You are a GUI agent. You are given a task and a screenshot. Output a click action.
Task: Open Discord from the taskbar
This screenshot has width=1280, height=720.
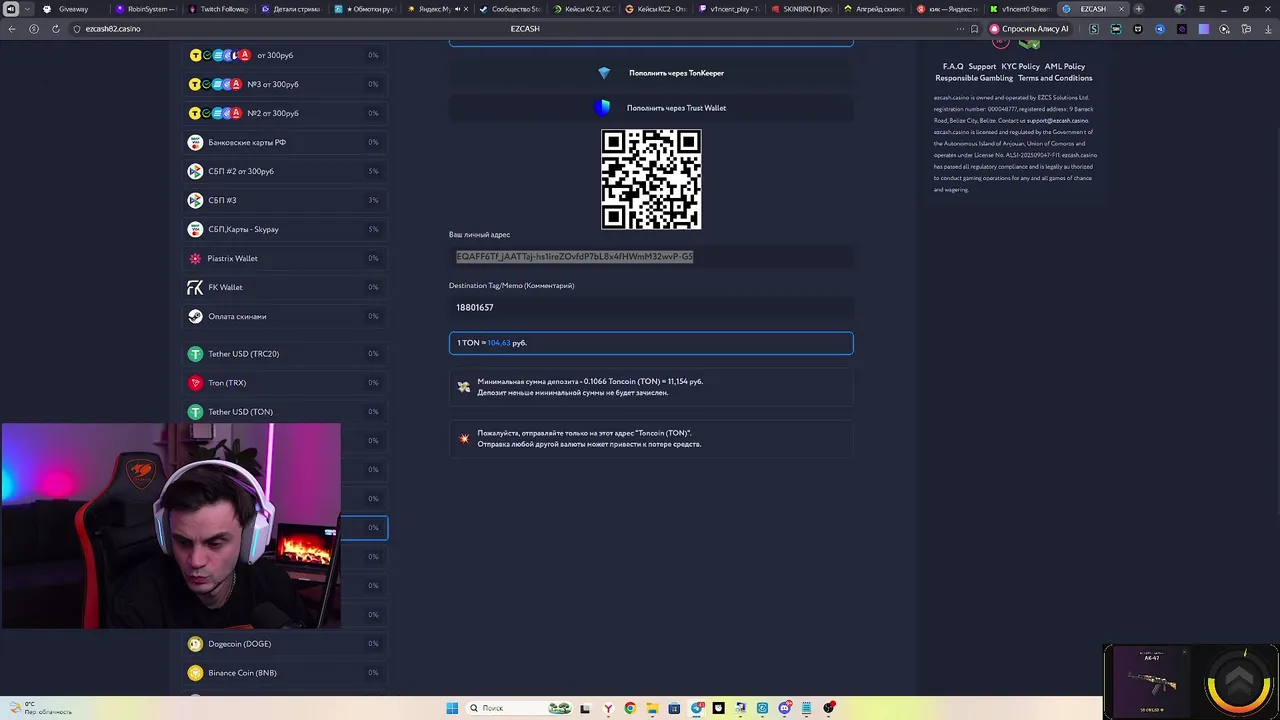click(785, 708)
